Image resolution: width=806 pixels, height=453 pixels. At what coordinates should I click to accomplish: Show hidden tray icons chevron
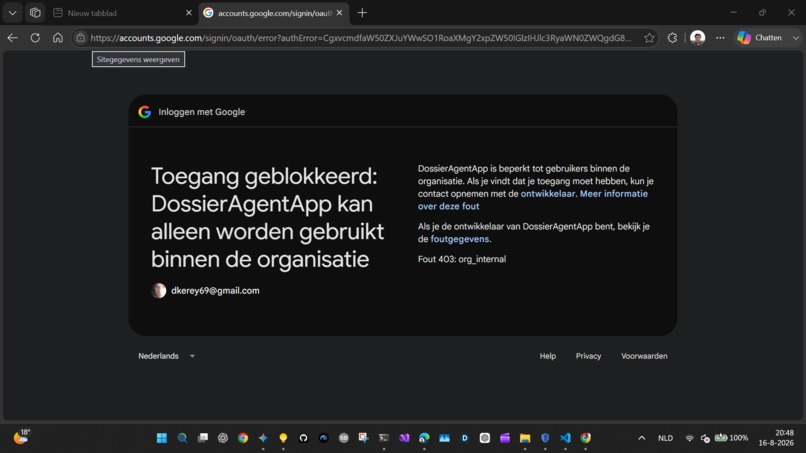tap(642, 438)
